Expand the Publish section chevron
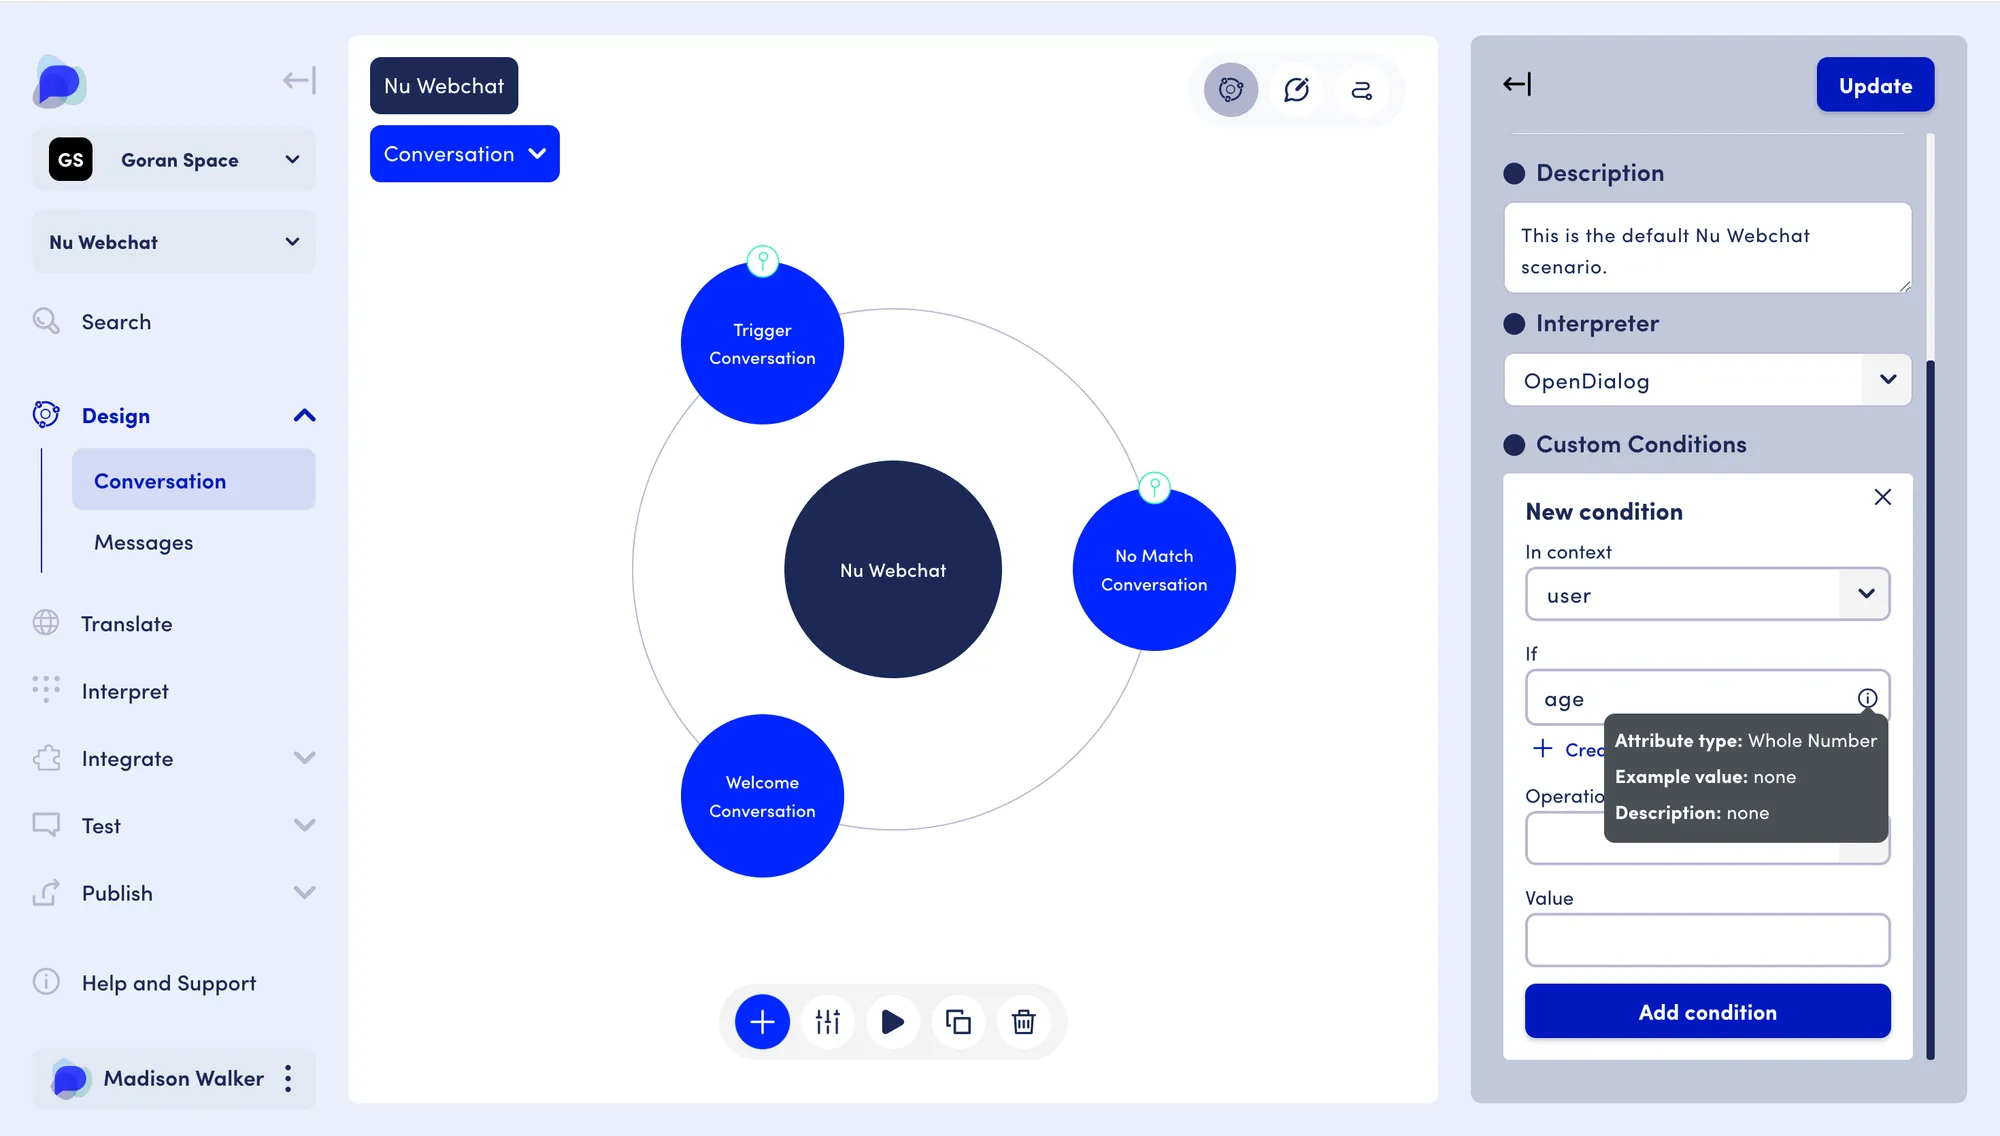Image resolution: width=2000 pixels, height=1136 pixels. (x=305, y=893)
